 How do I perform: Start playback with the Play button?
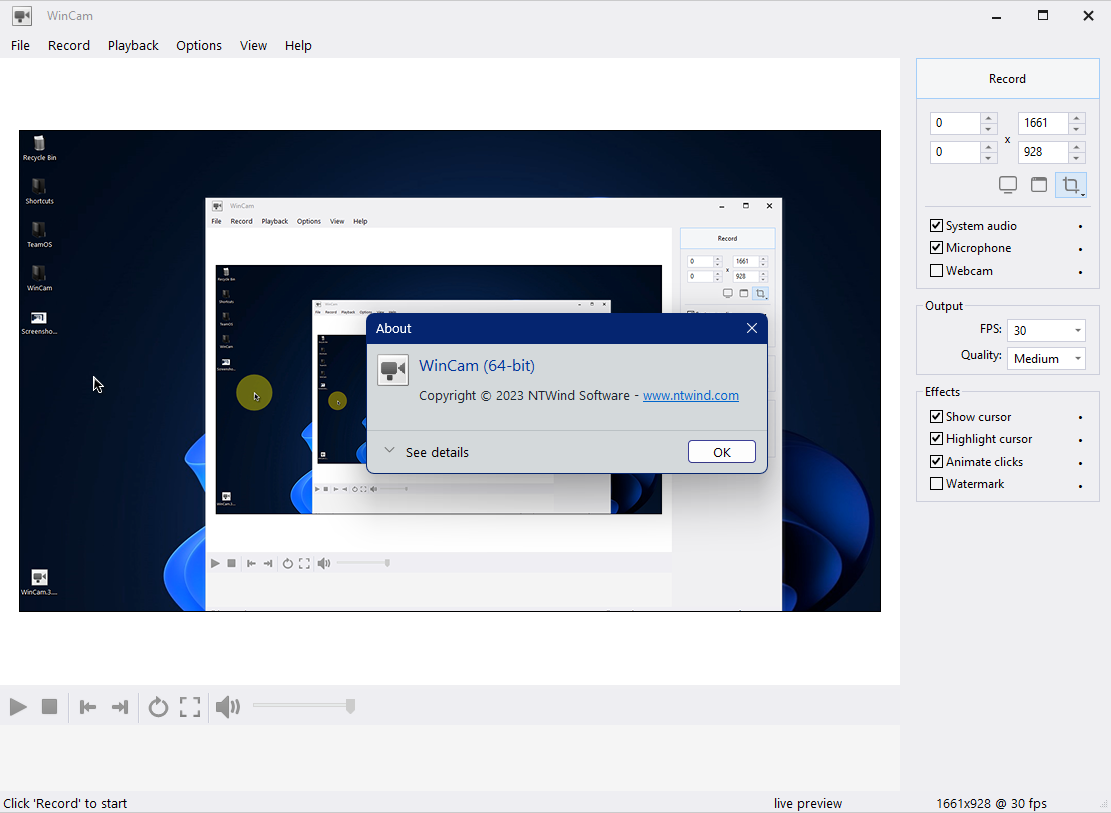click(18, 707)
